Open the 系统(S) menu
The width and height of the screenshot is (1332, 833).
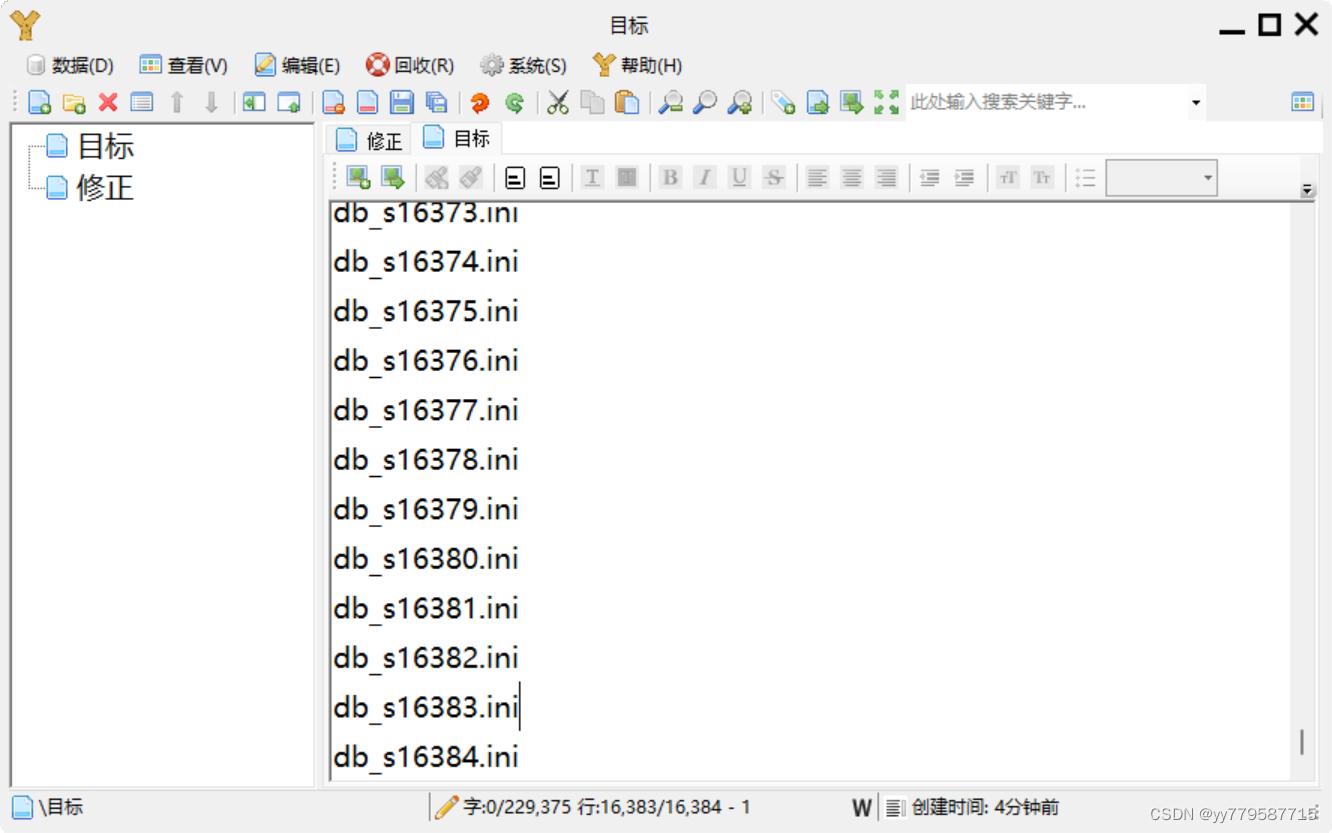[523, 65]
